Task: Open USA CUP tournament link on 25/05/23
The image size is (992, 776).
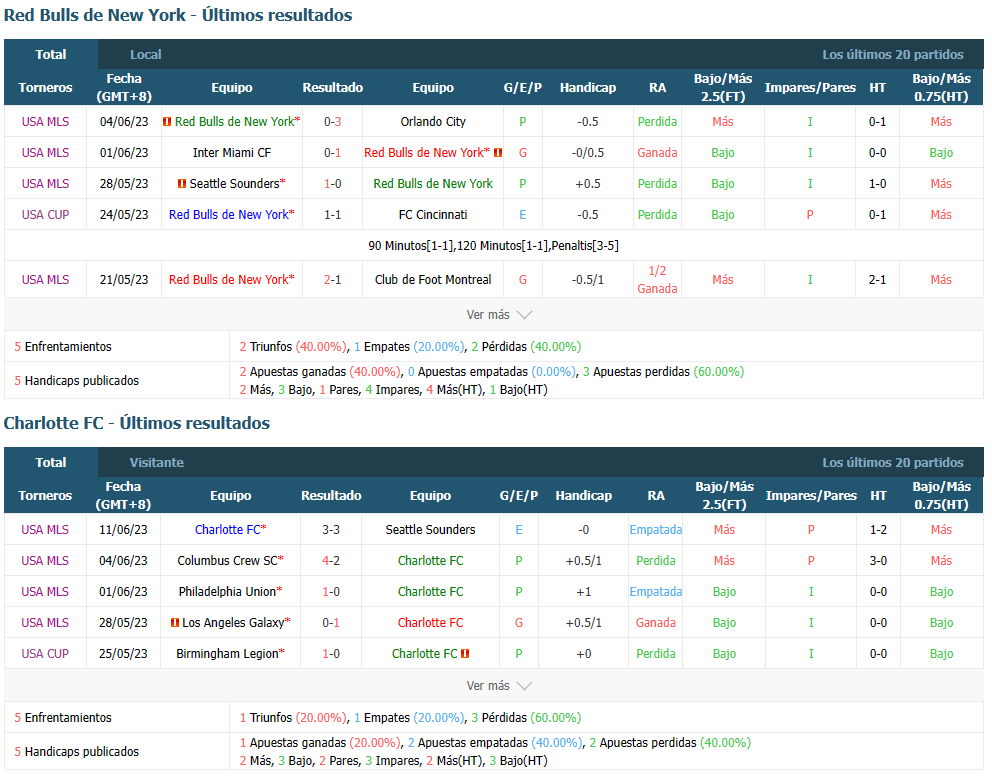Action: pos(45,653)
